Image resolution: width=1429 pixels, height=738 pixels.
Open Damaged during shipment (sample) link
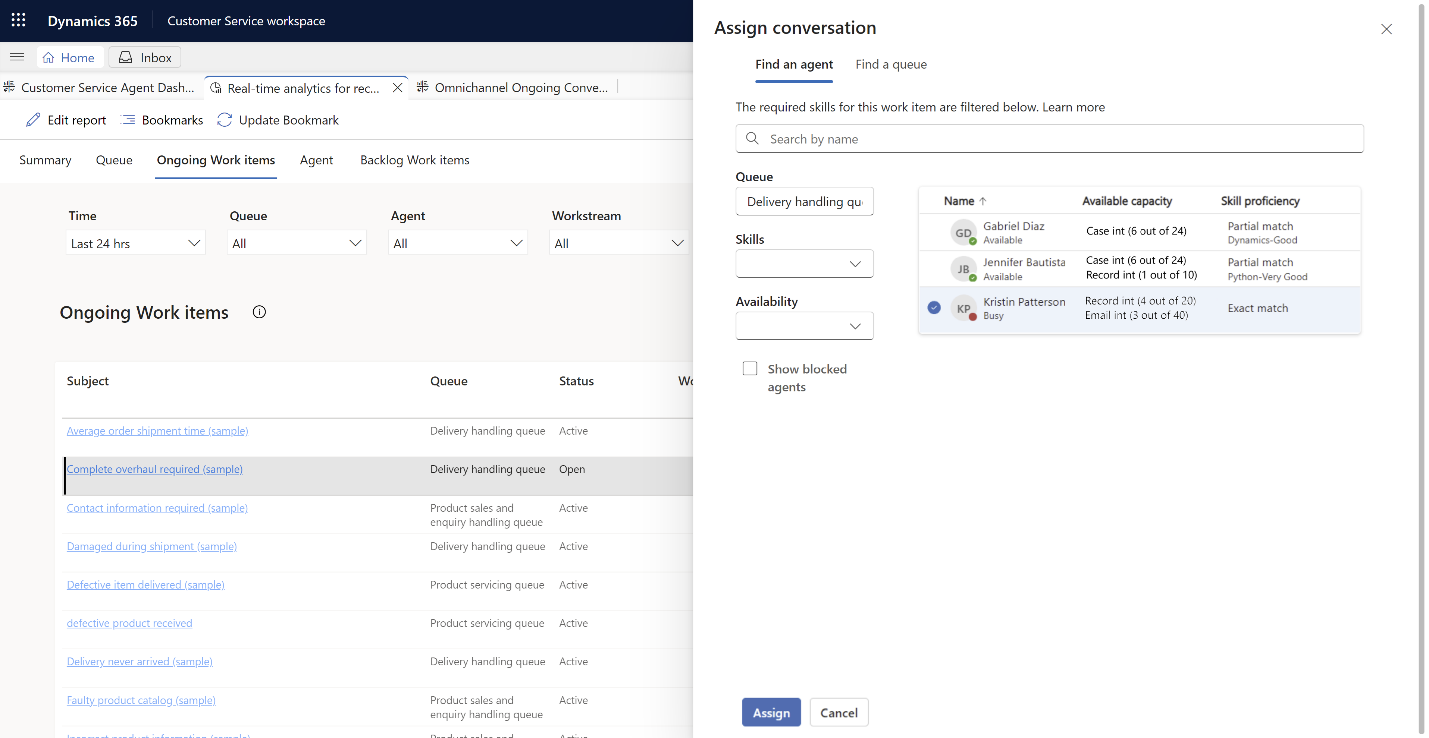[x=152, y=546]
